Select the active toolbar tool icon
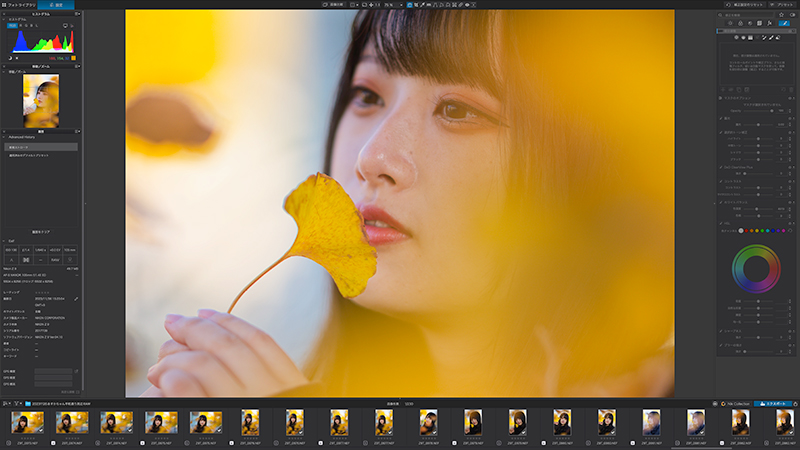Image resolution: width=800 pixels, height=450 pixels. (409, 5)
